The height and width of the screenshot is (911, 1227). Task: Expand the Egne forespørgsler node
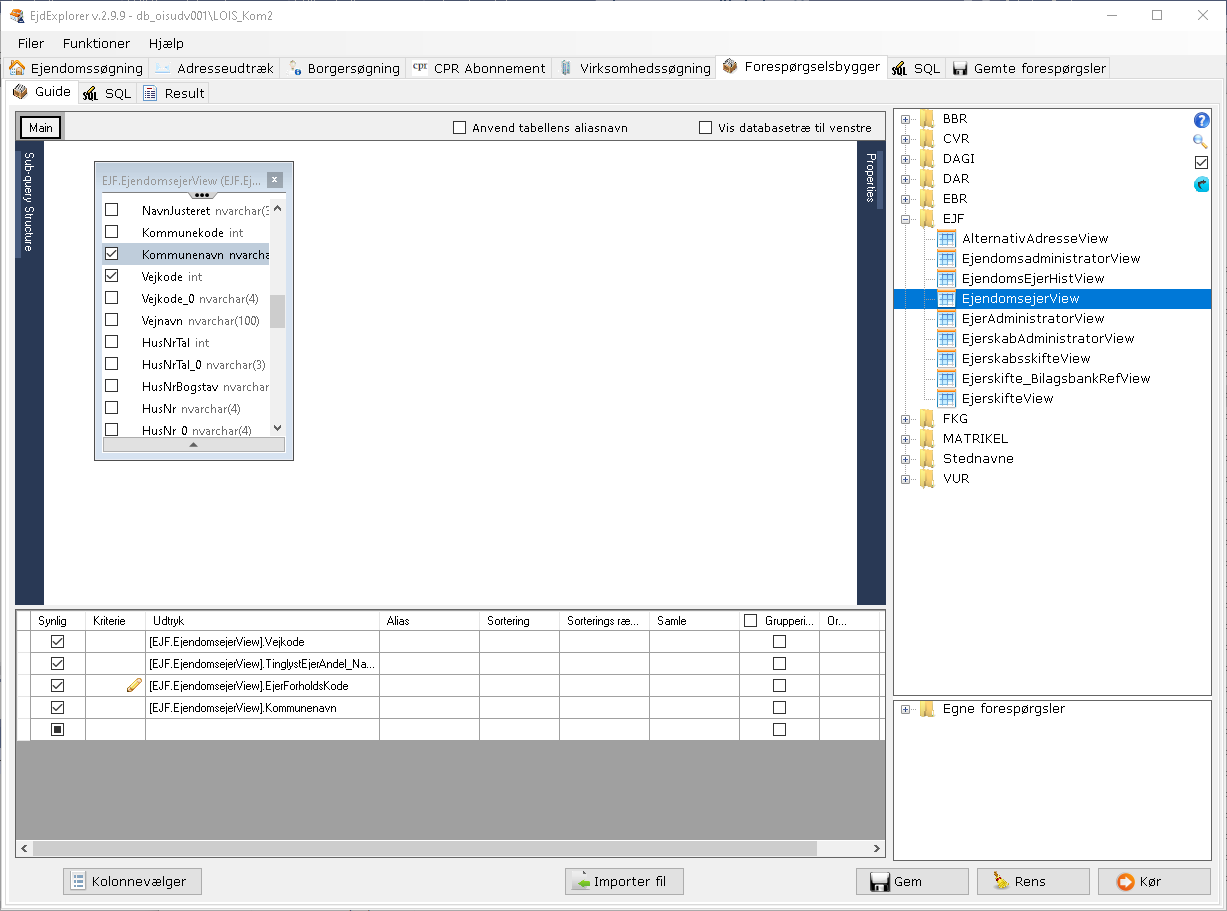tap(906, 710)
